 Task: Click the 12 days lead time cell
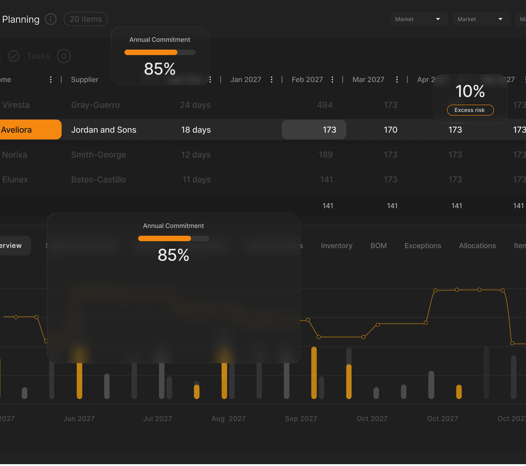point(196,155)
